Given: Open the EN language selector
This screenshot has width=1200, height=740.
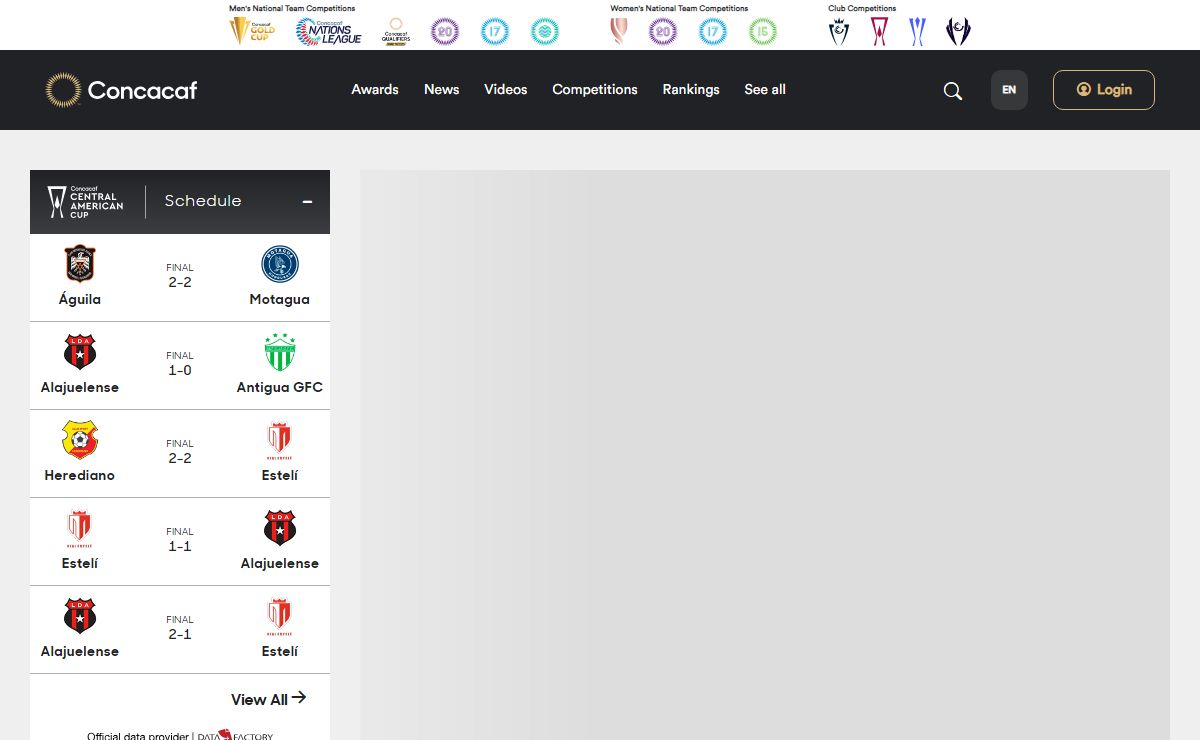Looking at the screenshot, I should coord(1008,90).
